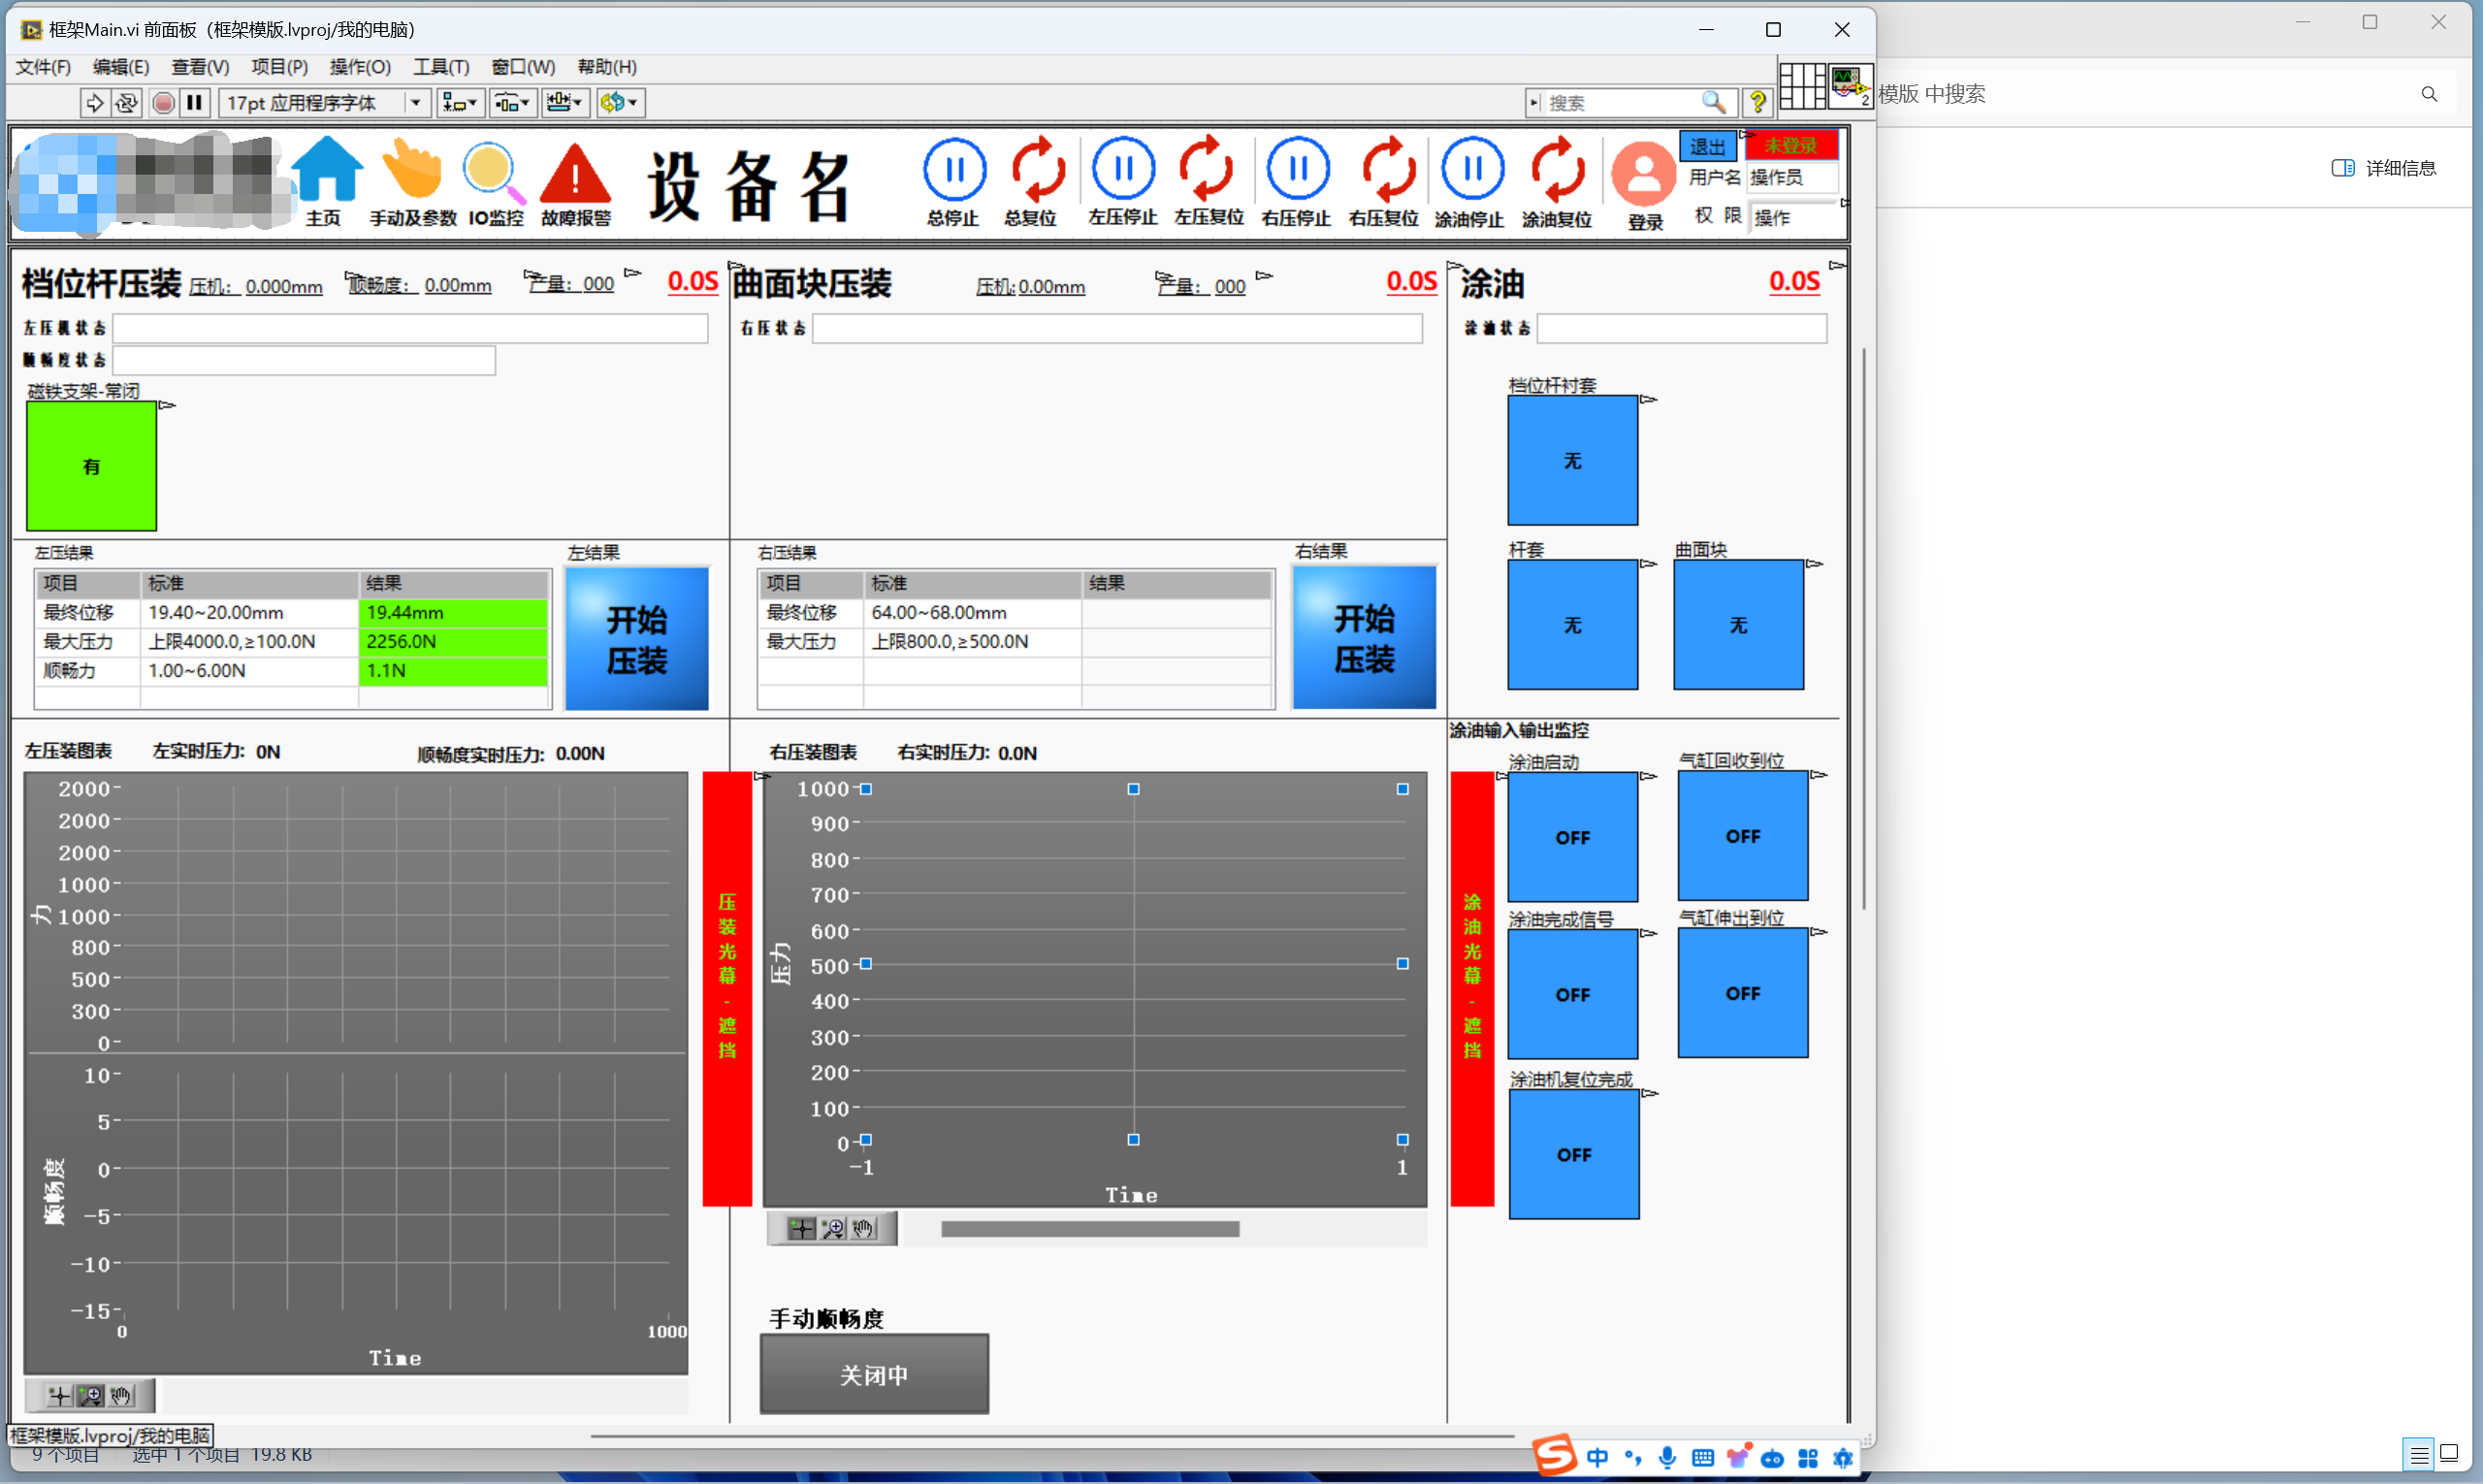
Task: Select the pan hand tool of the right graph palette
Action: point(863,1228)
